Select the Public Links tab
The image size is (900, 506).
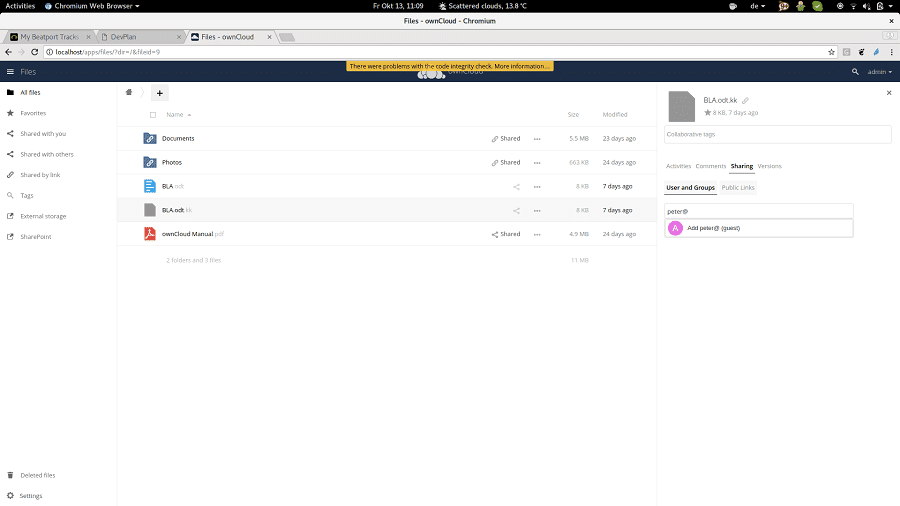coord(738,188)
